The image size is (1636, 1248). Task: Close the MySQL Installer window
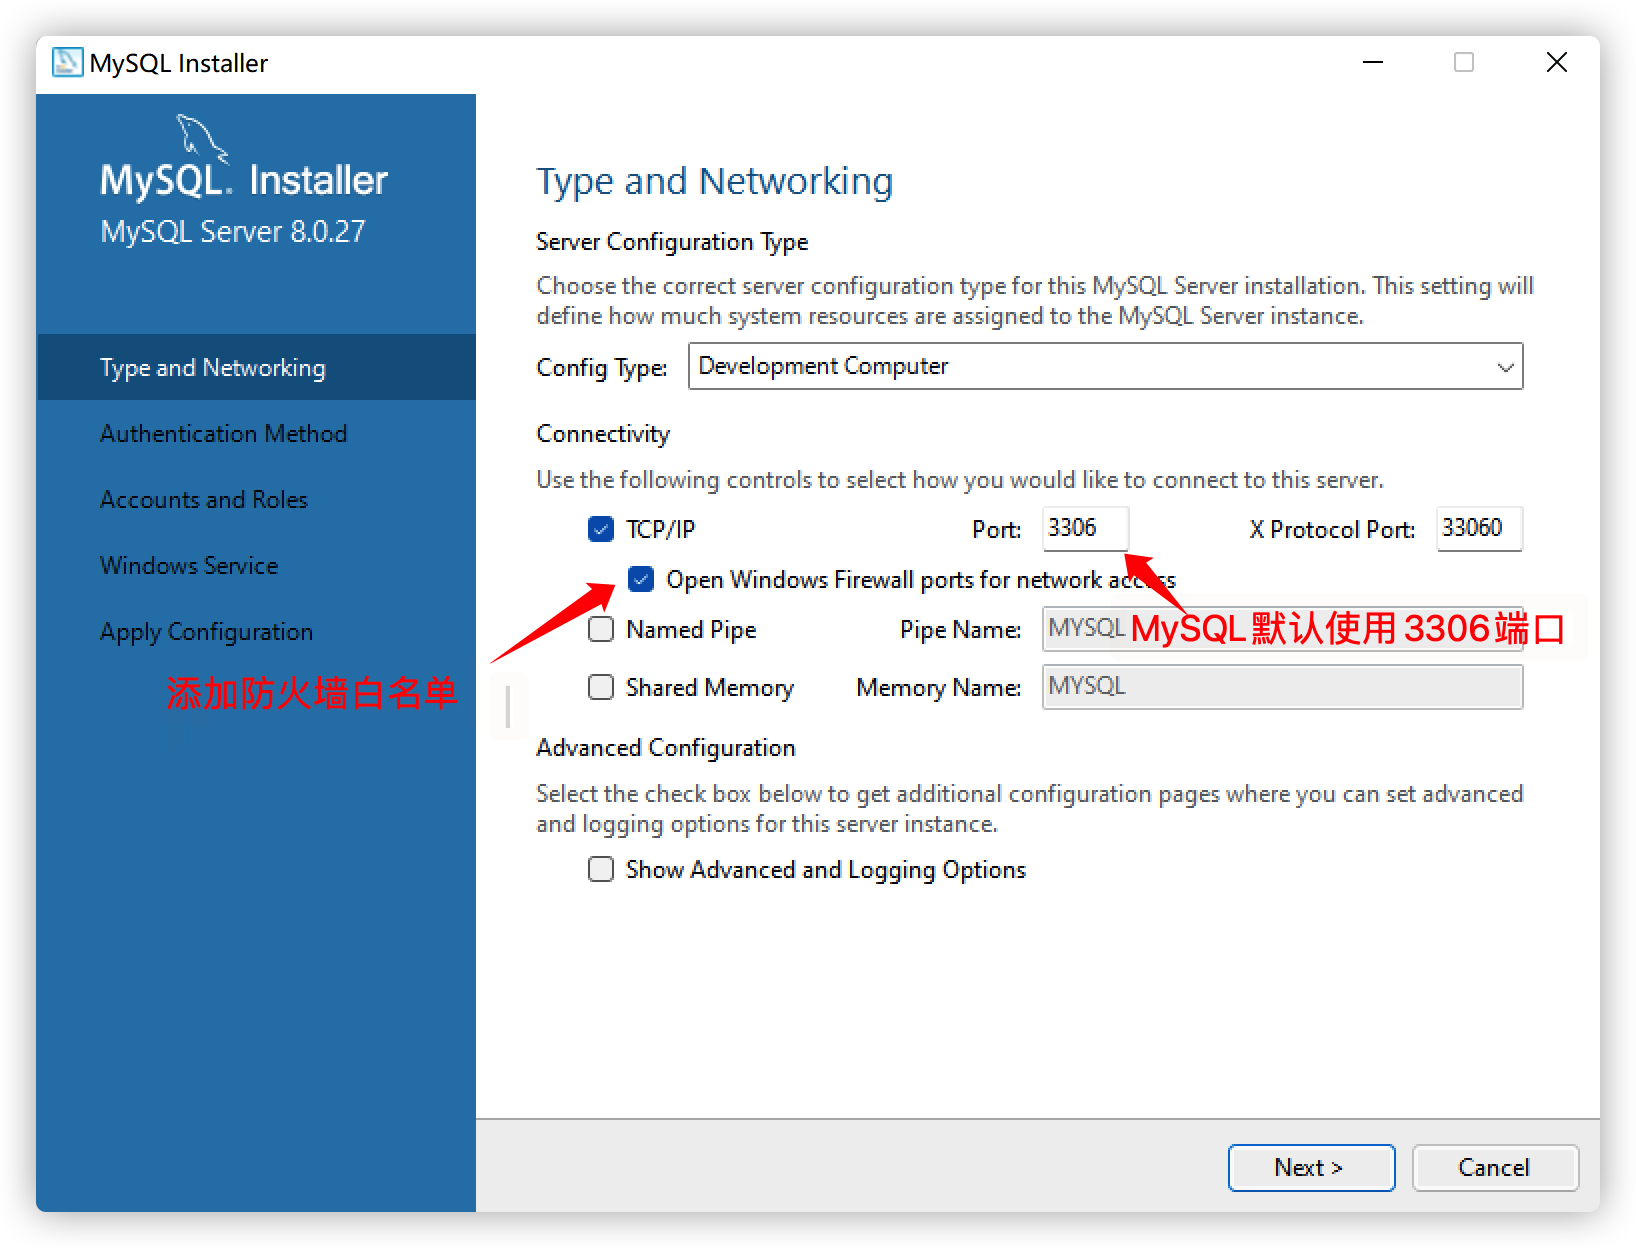[1556, 62]
